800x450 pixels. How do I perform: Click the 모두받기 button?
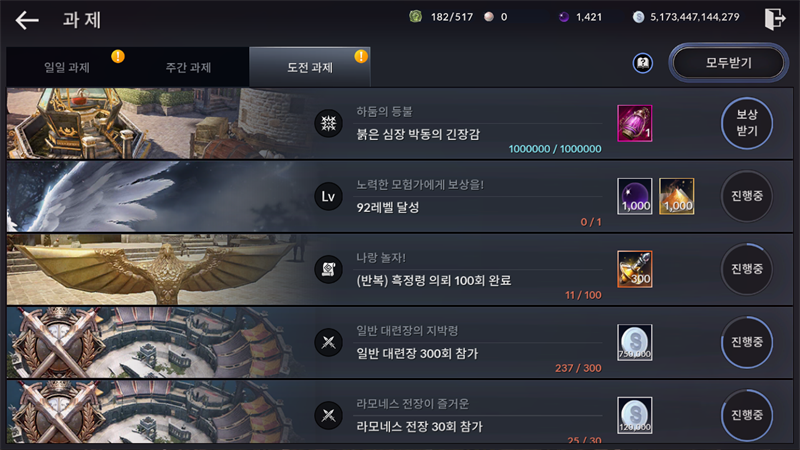pyautogui.click(x=729, y=63)
